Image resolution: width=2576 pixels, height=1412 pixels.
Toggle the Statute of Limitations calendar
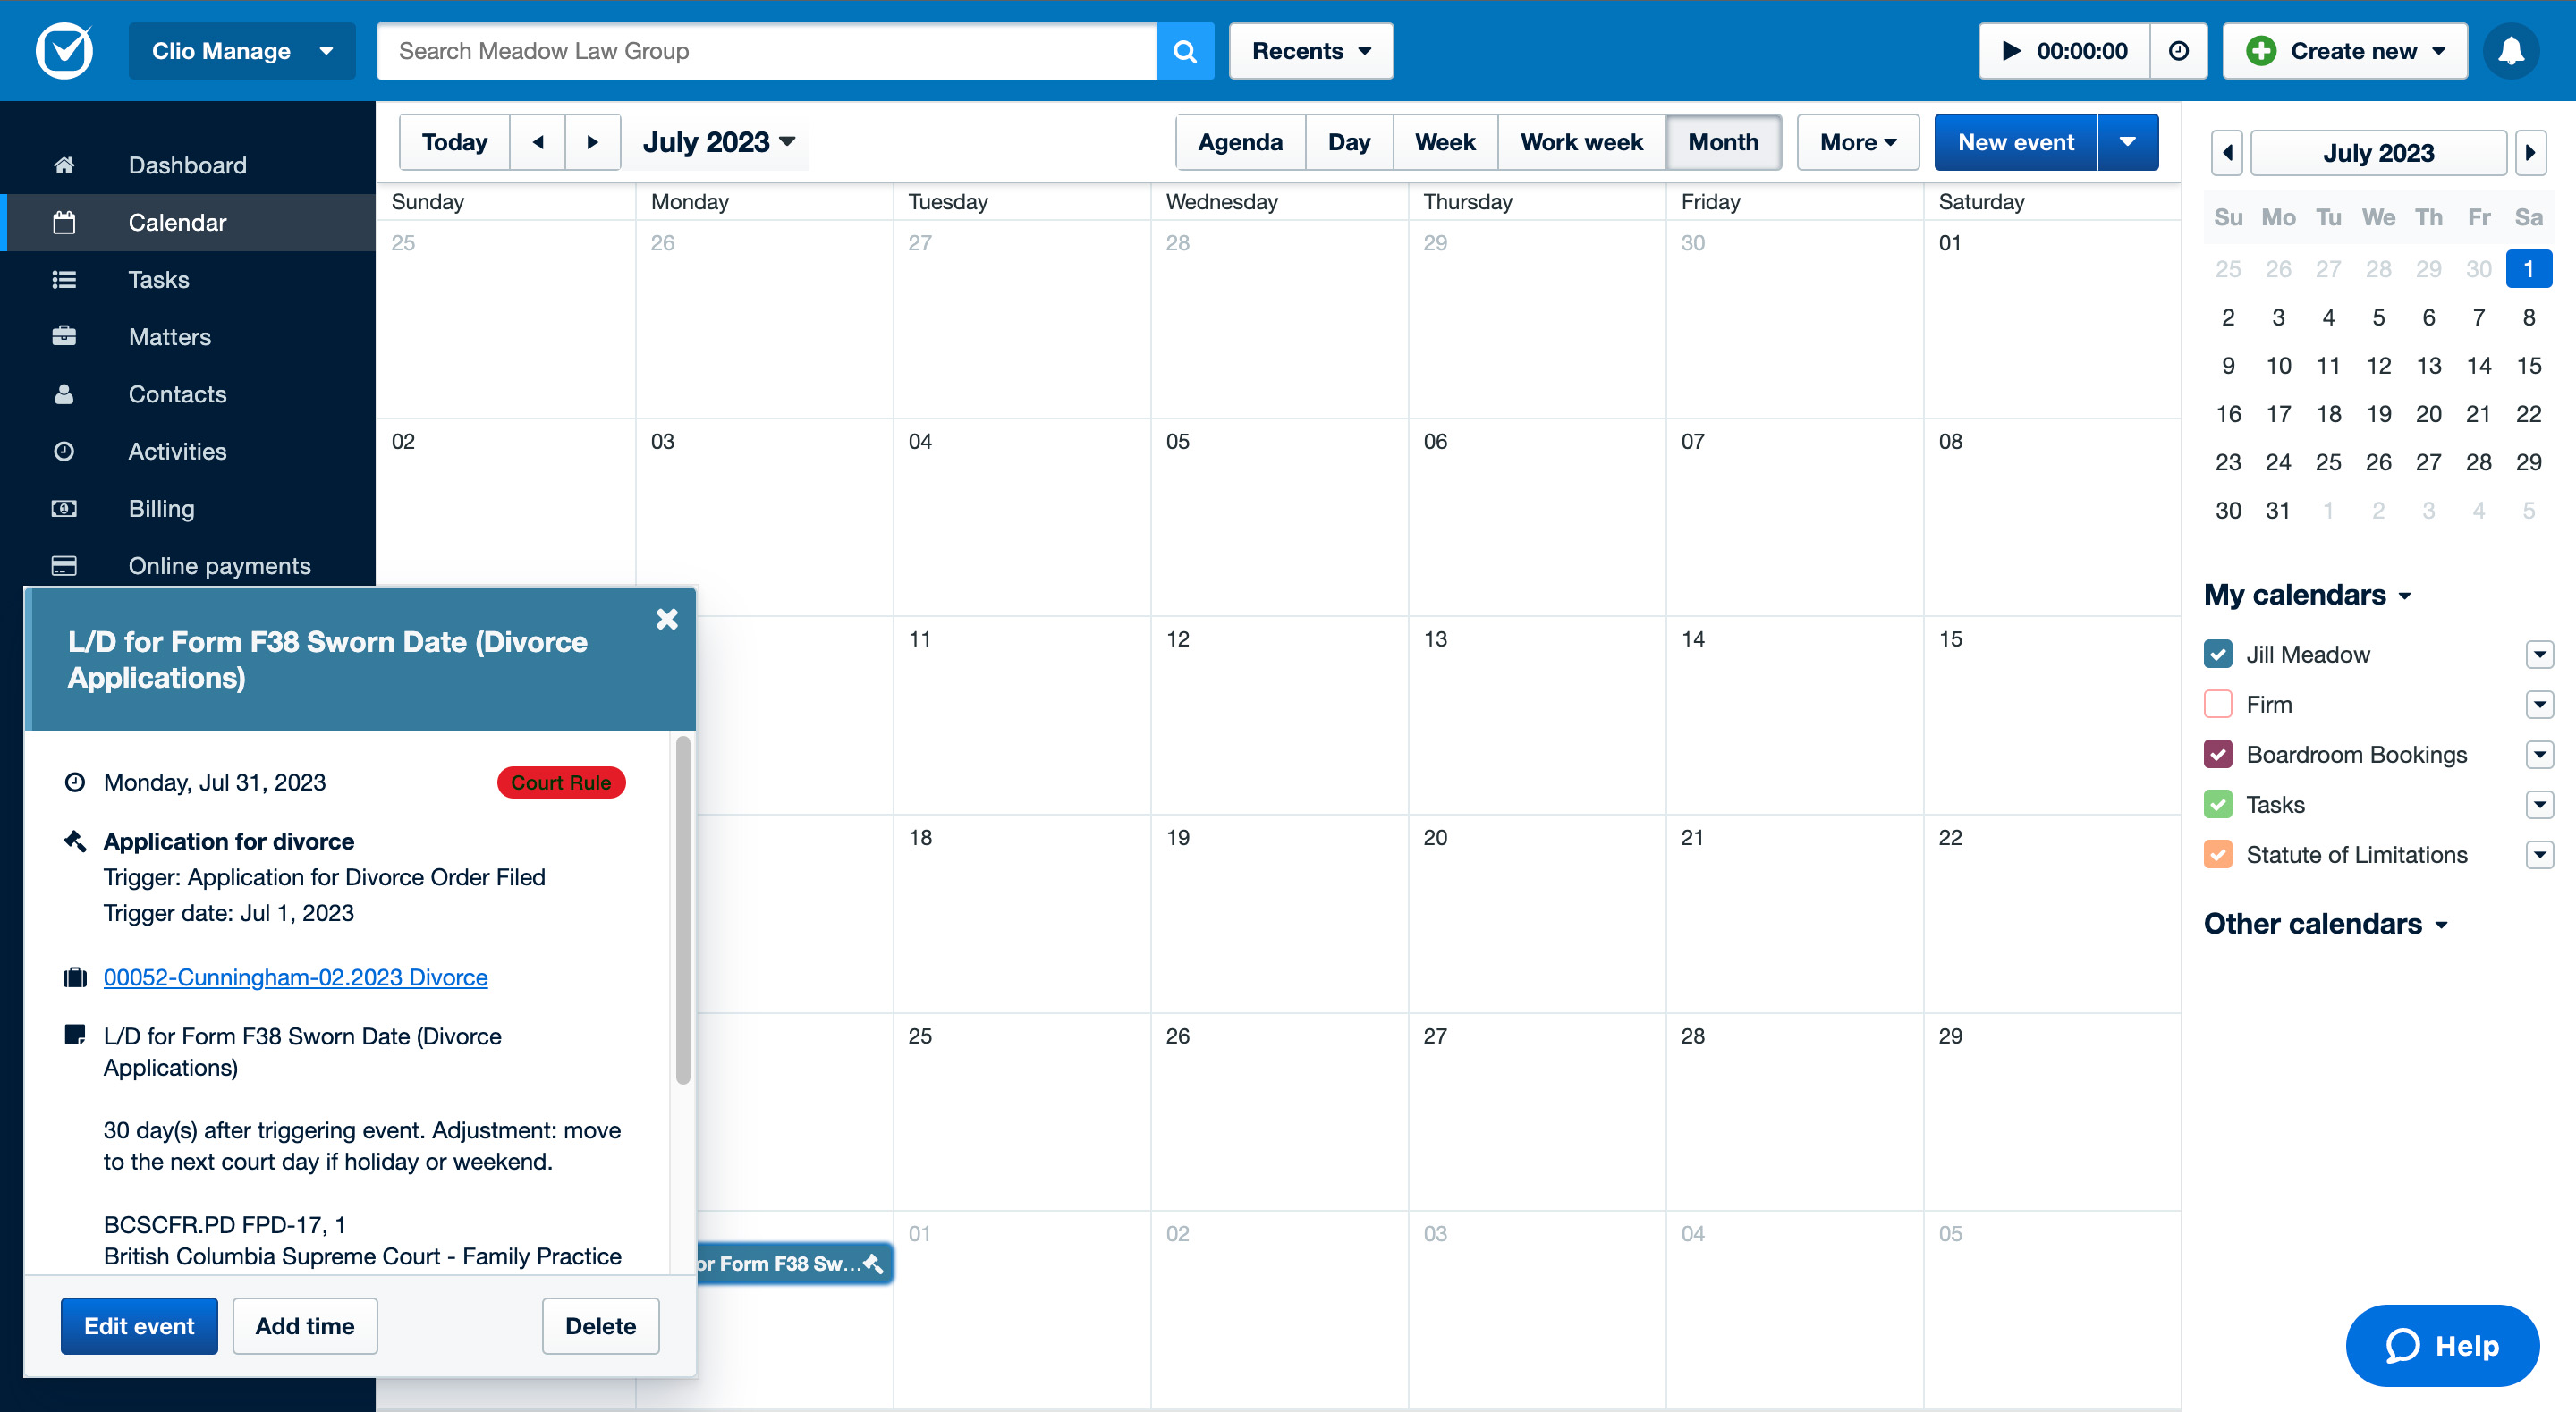pos(2217,855)
